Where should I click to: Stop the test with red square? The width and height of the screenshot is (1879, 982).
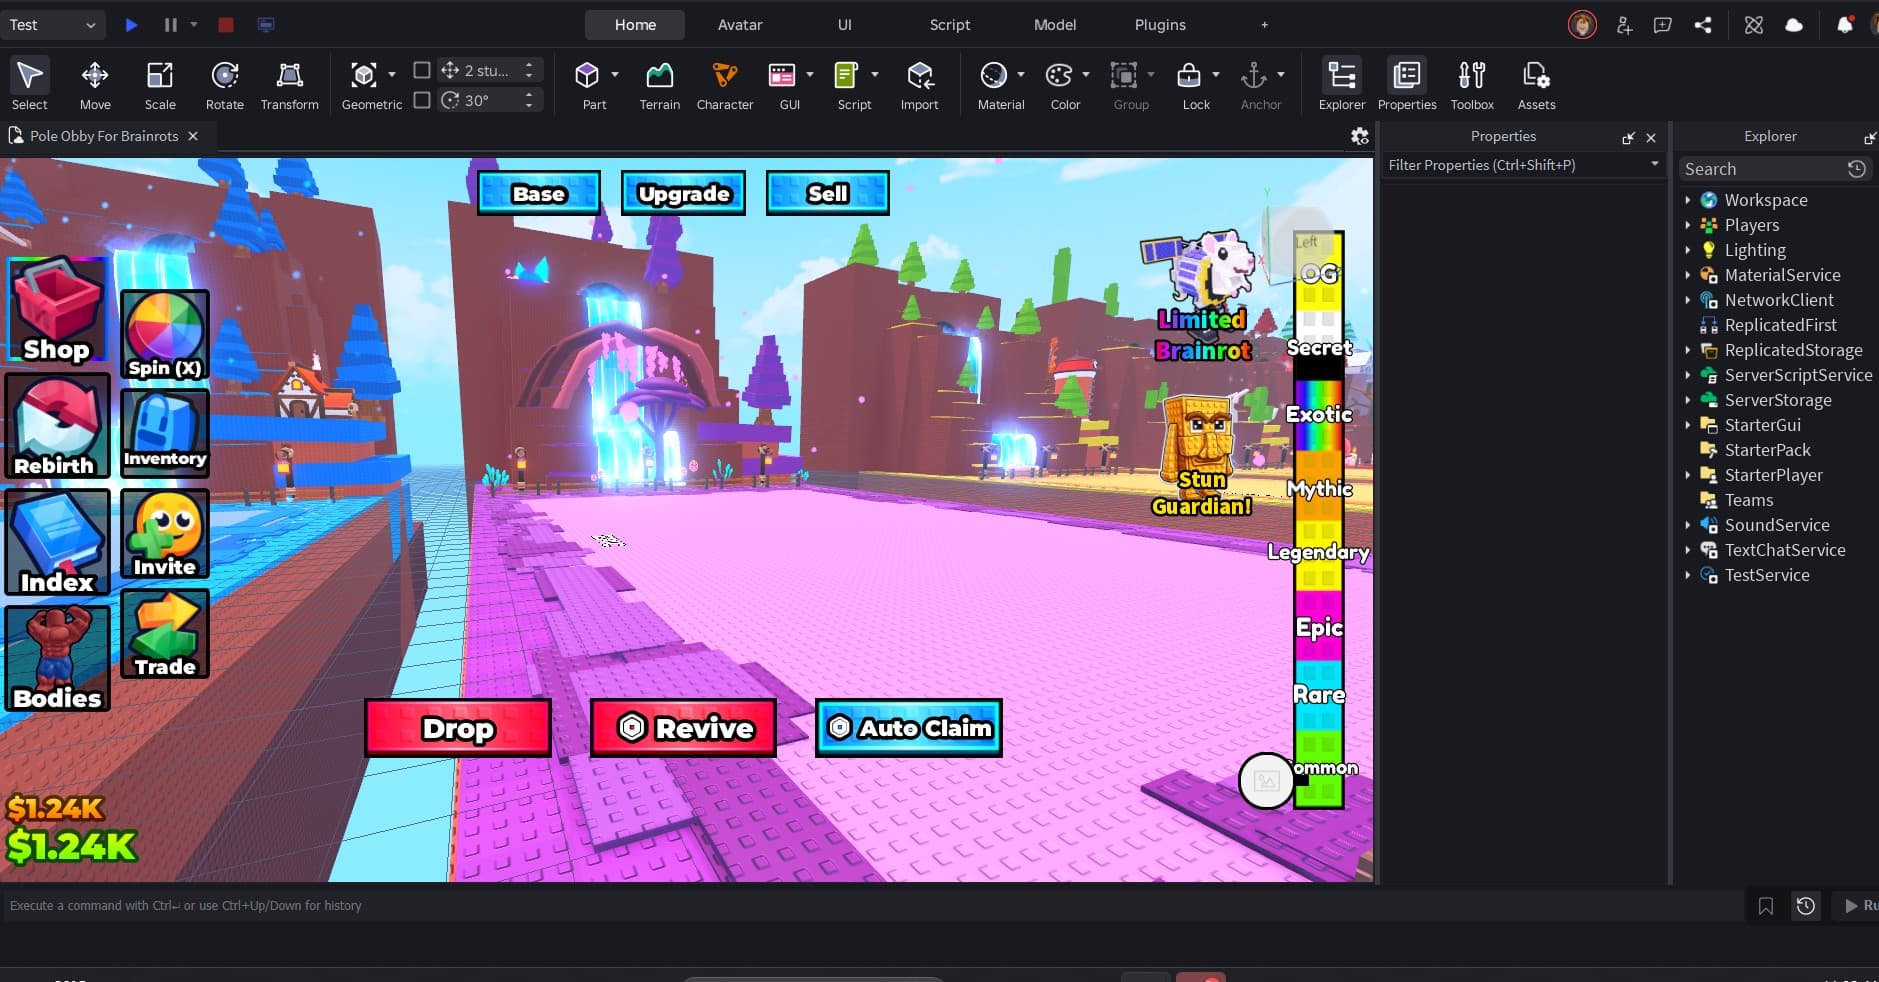(226, 25)
